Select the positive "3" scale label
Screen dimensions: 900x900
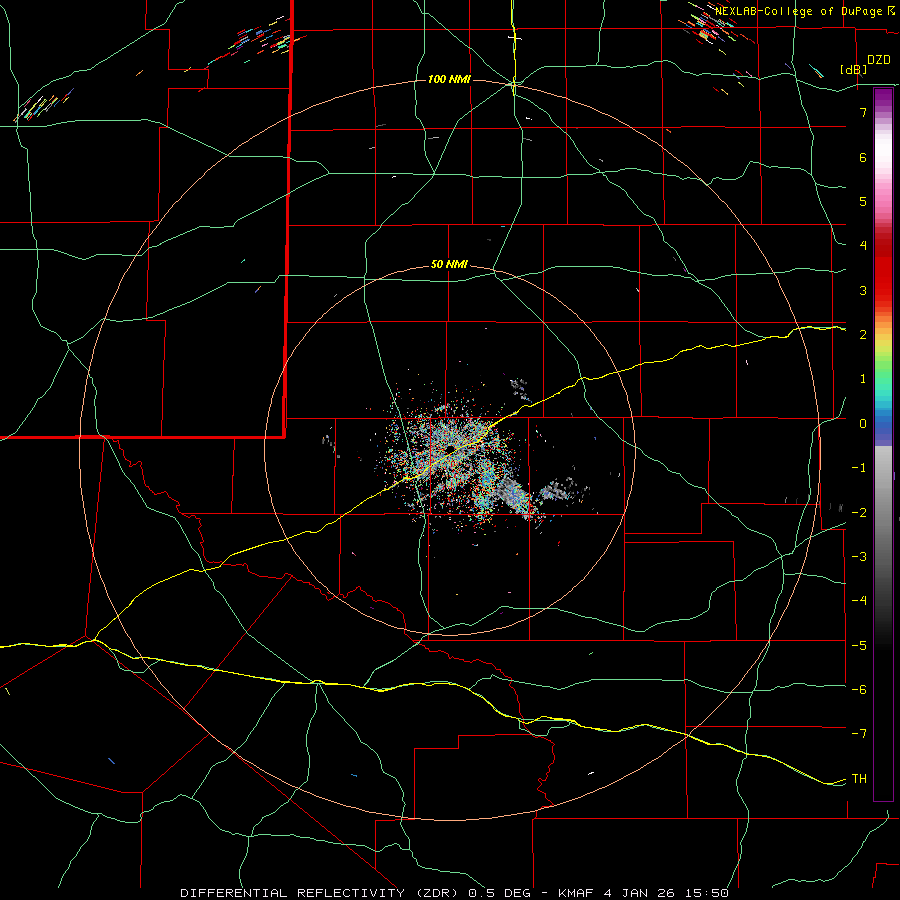tap(863, 290)
